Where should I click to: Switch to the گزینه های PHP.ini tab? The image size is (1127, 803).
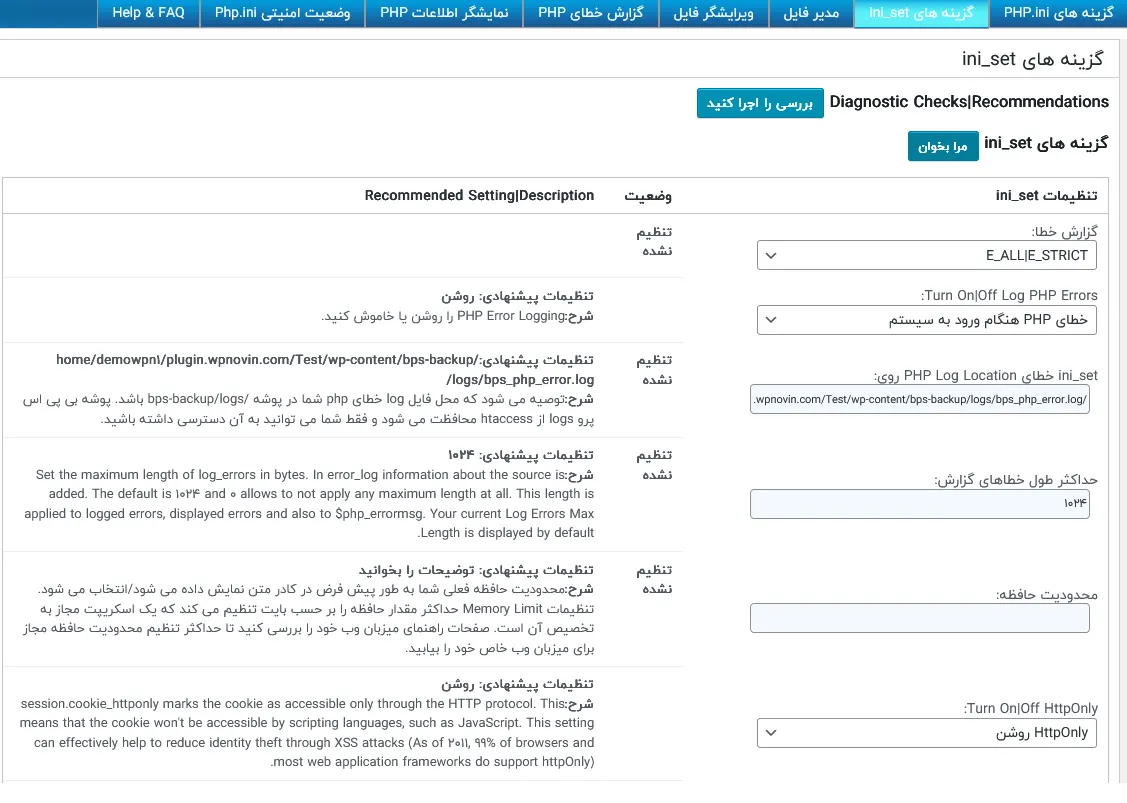tap(1058, 13)
